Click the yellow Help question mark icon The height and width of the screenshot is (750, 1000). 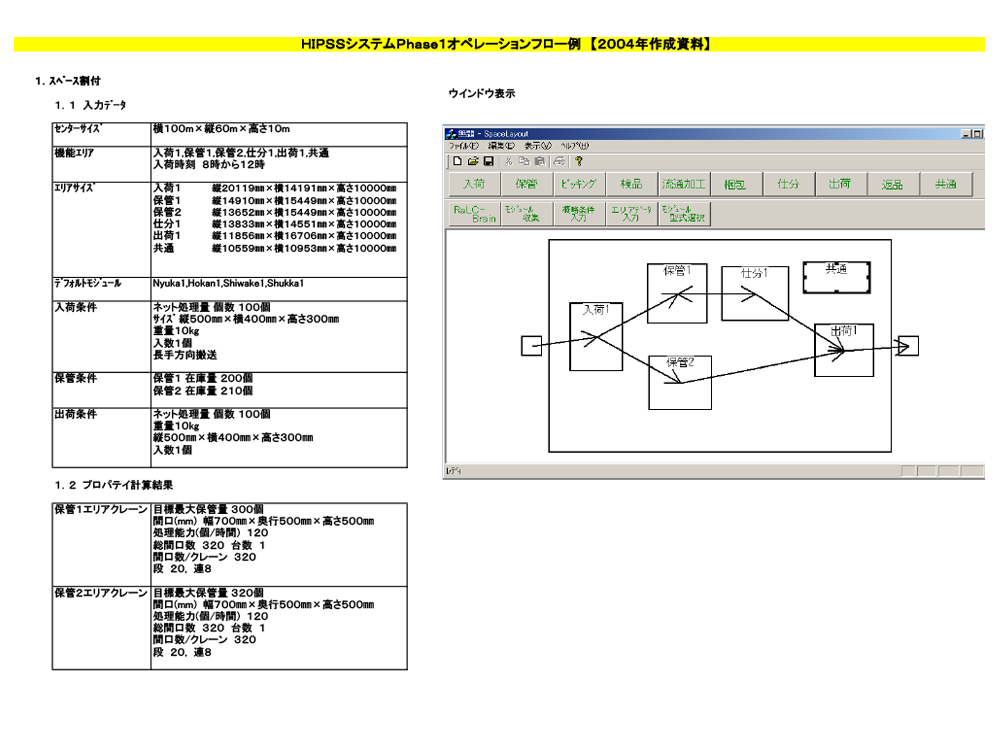[x=579, y=161]
